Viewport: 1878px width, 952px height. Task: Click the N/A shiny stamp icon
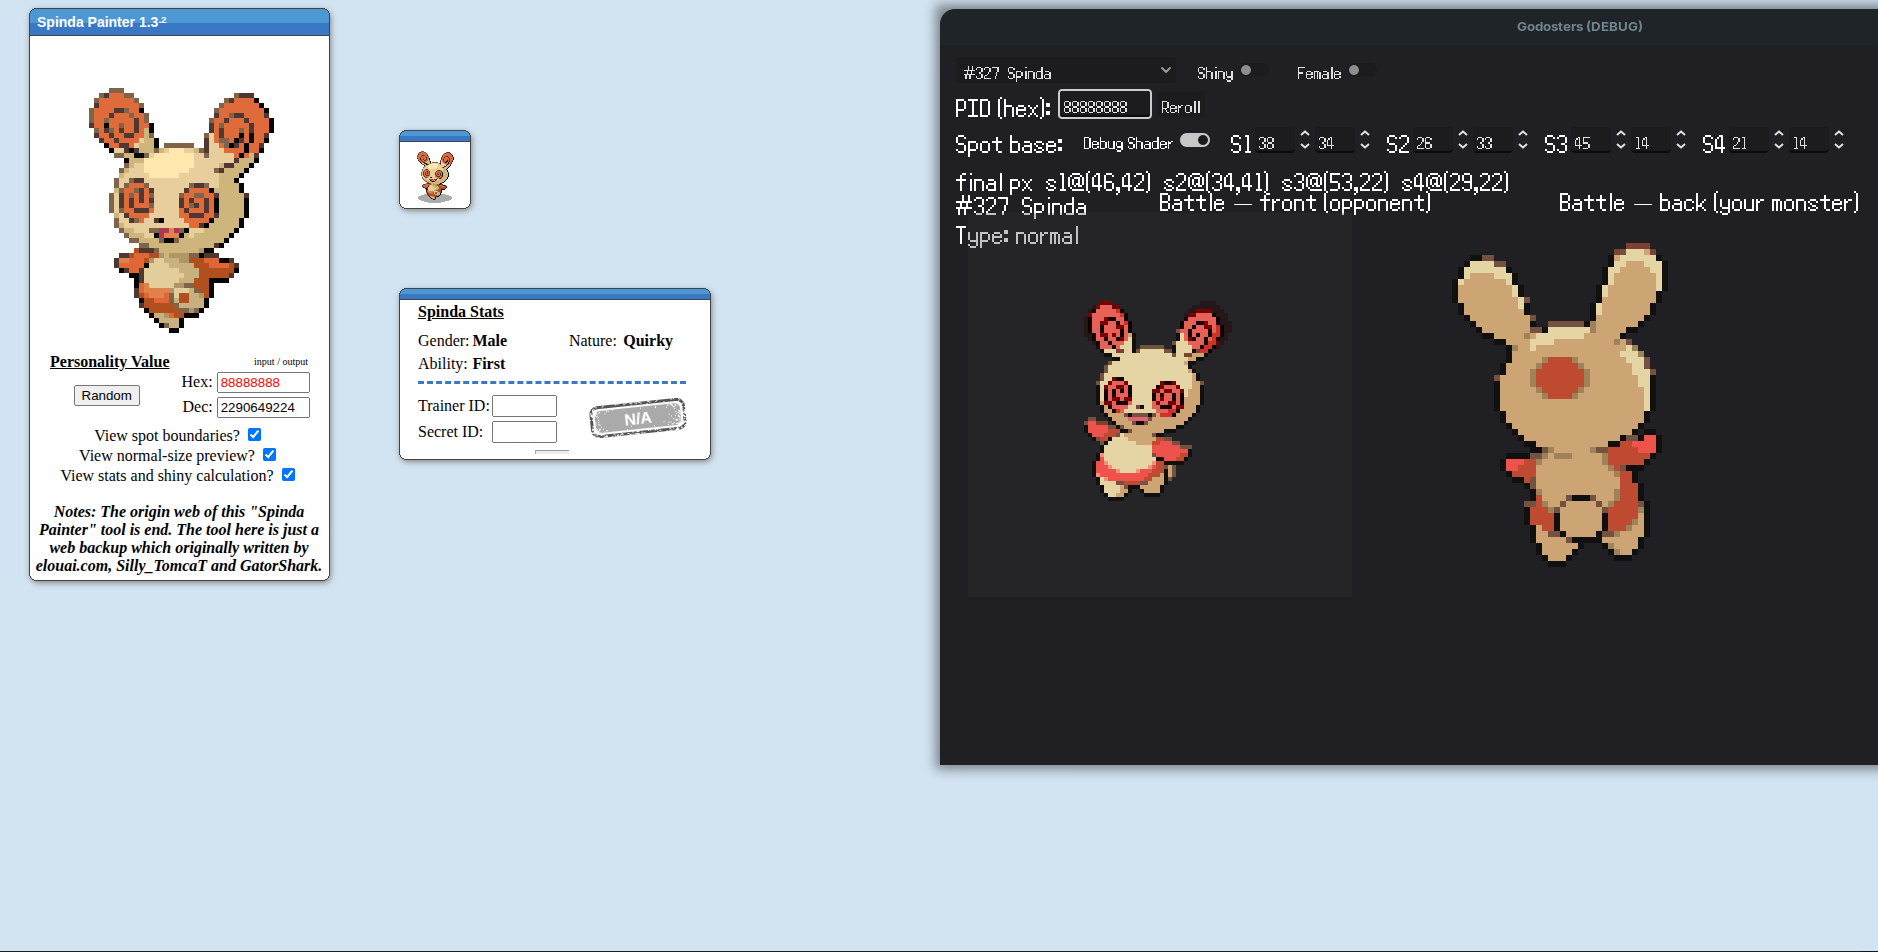pos(638,418)
